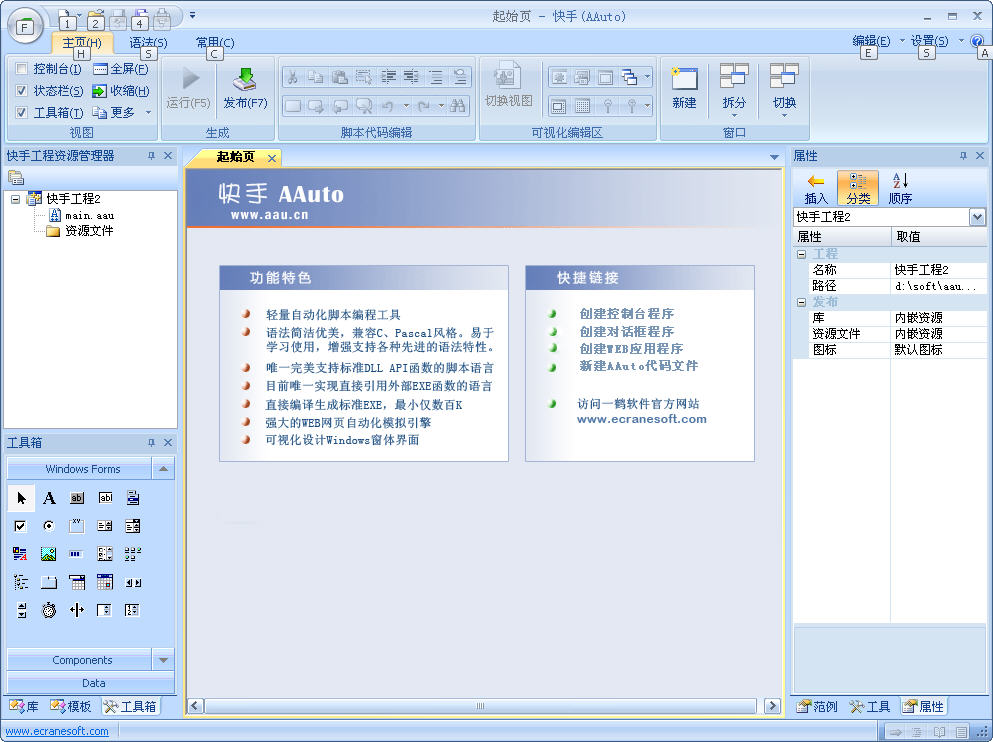
Task: Click www.ecranesoft.com in the status bar
Action: (57, 731)
